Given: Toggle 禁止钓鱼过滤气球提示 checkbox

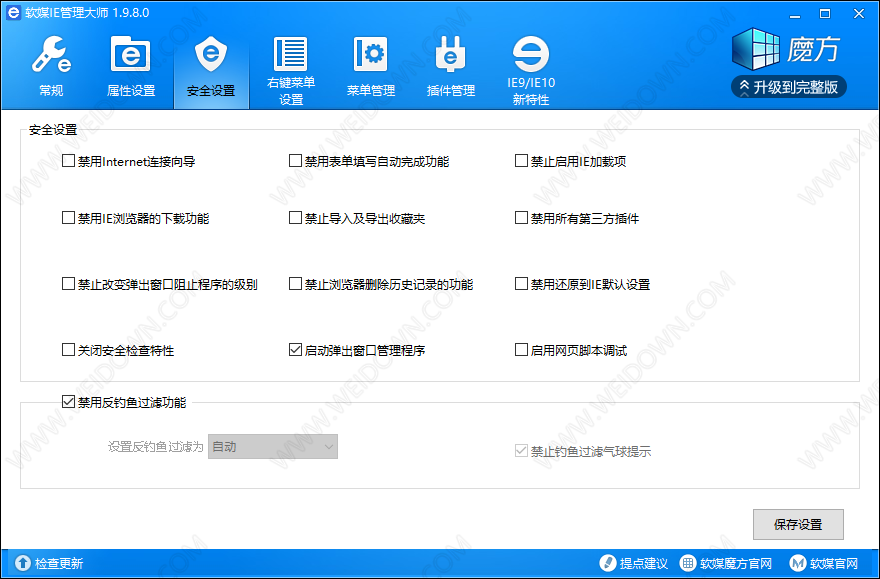Looking at the screenshot, I should coord(521,451).
